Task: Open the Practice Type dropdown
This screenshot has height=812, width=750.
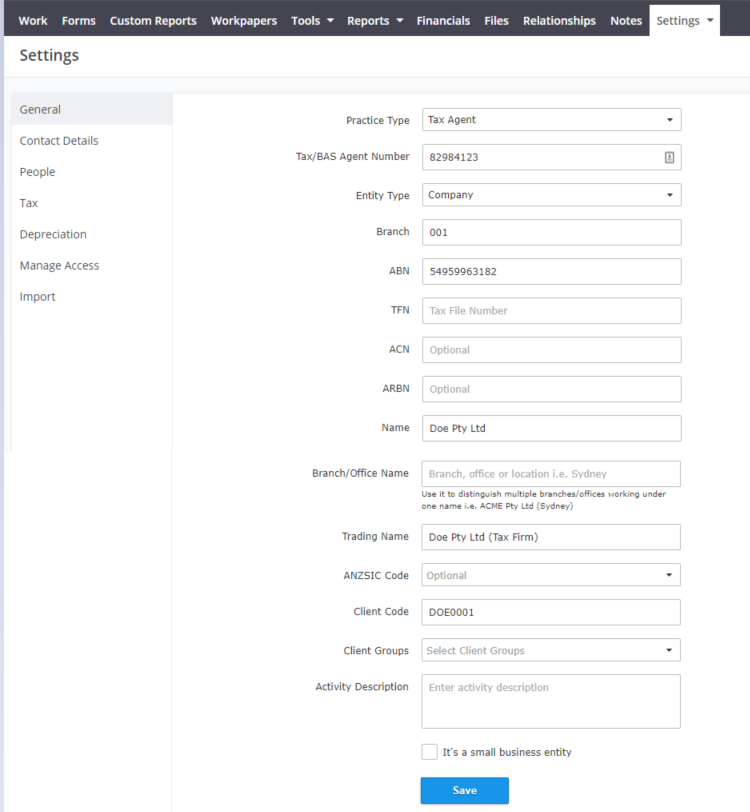Action: pos(671,119)
